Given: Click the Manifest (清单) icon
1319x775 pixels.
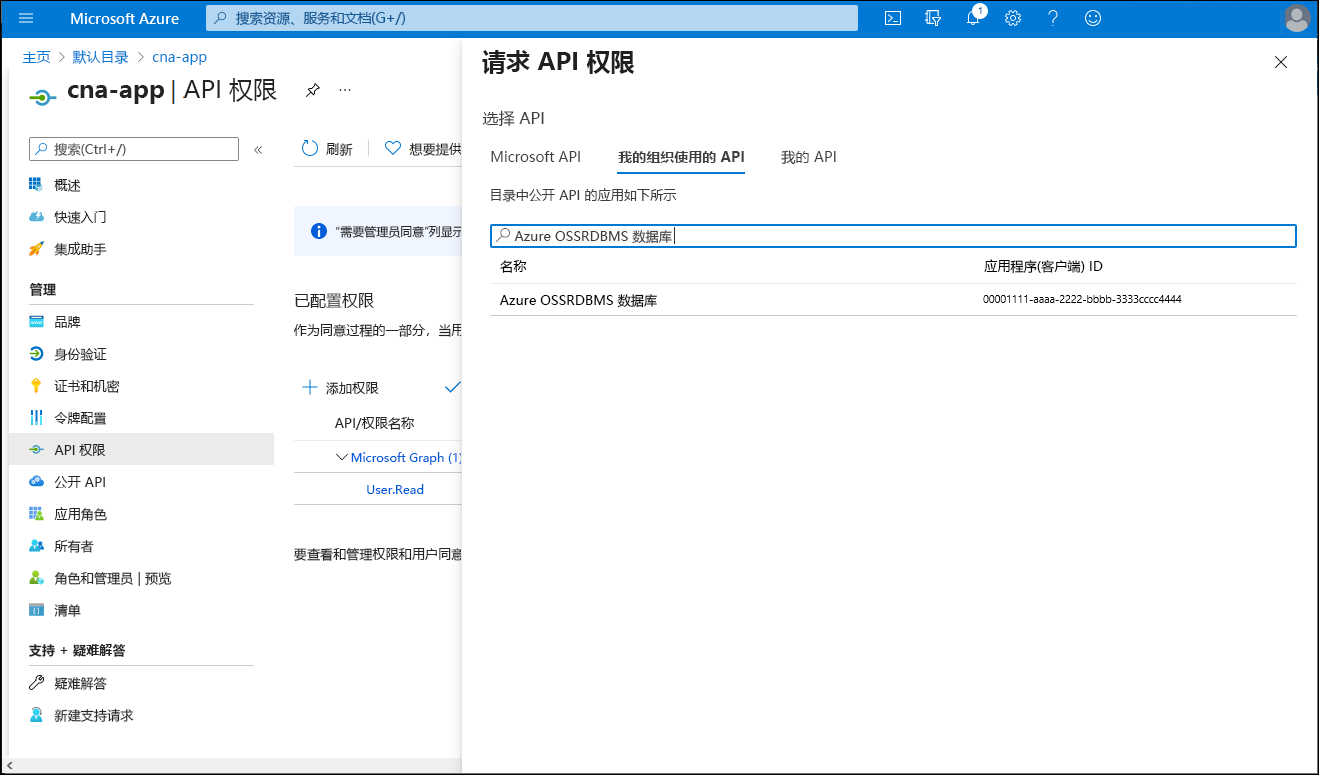Looking at the screenshot, I should point(36,610).
